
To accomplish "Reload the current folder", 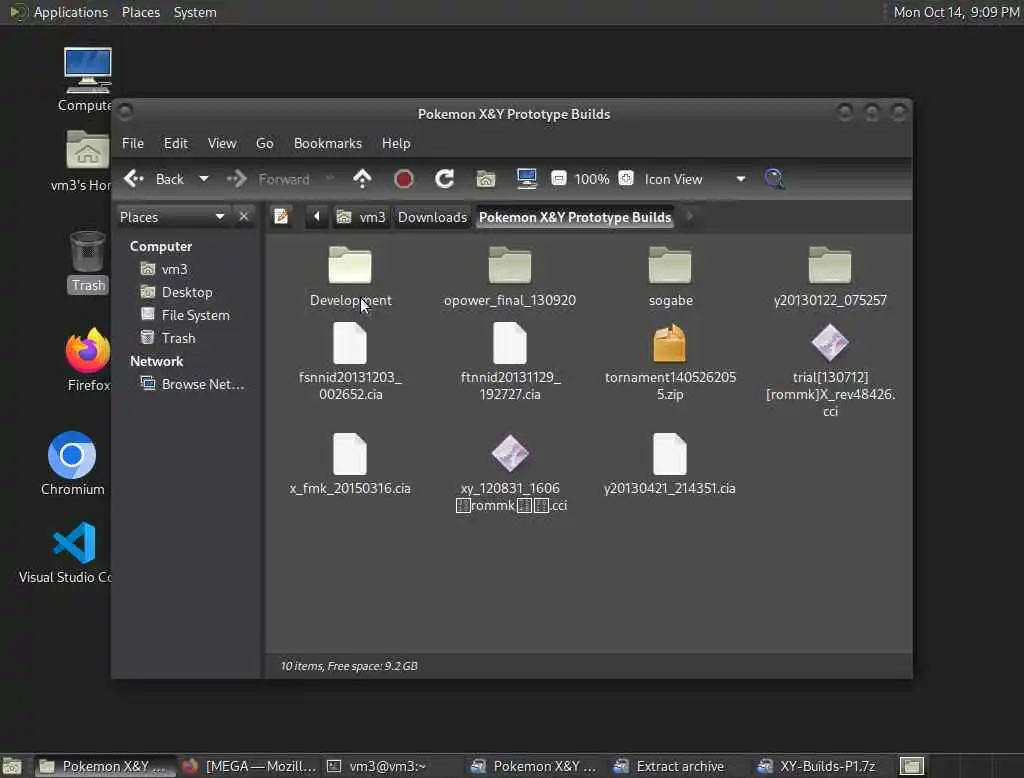I will pos(445,179).
